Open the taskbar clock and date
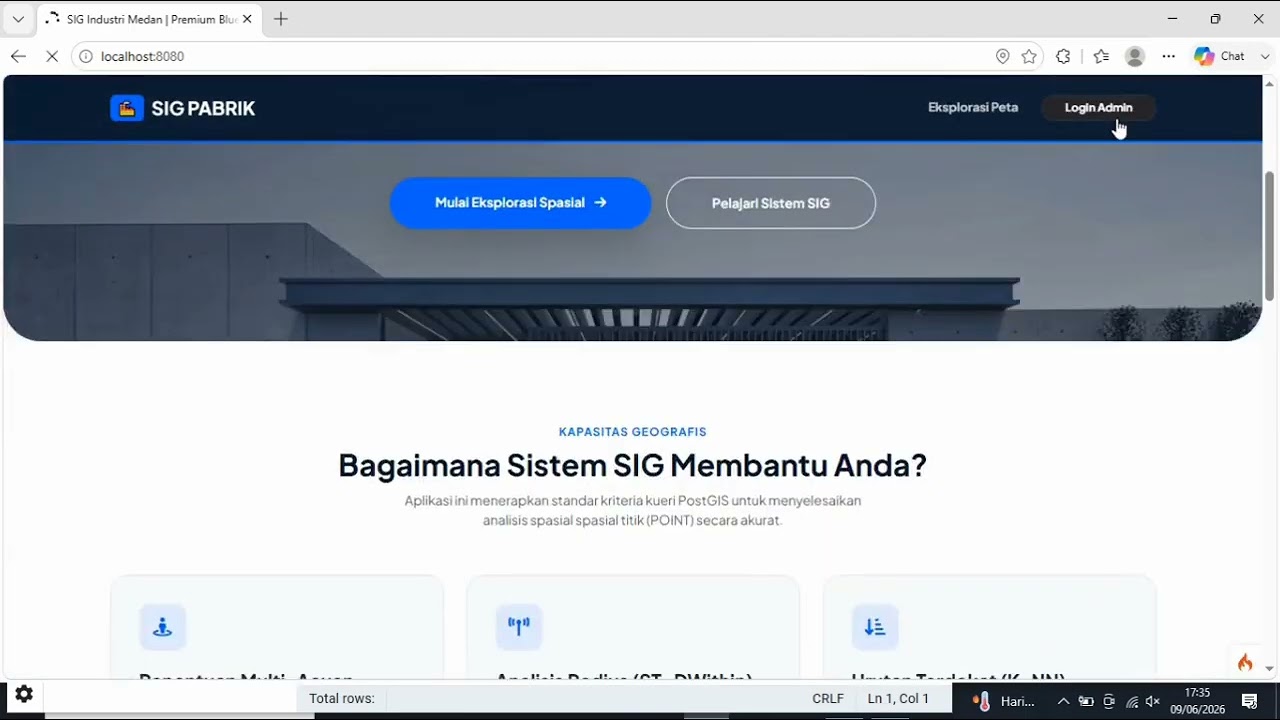 tap(1197, 701)
